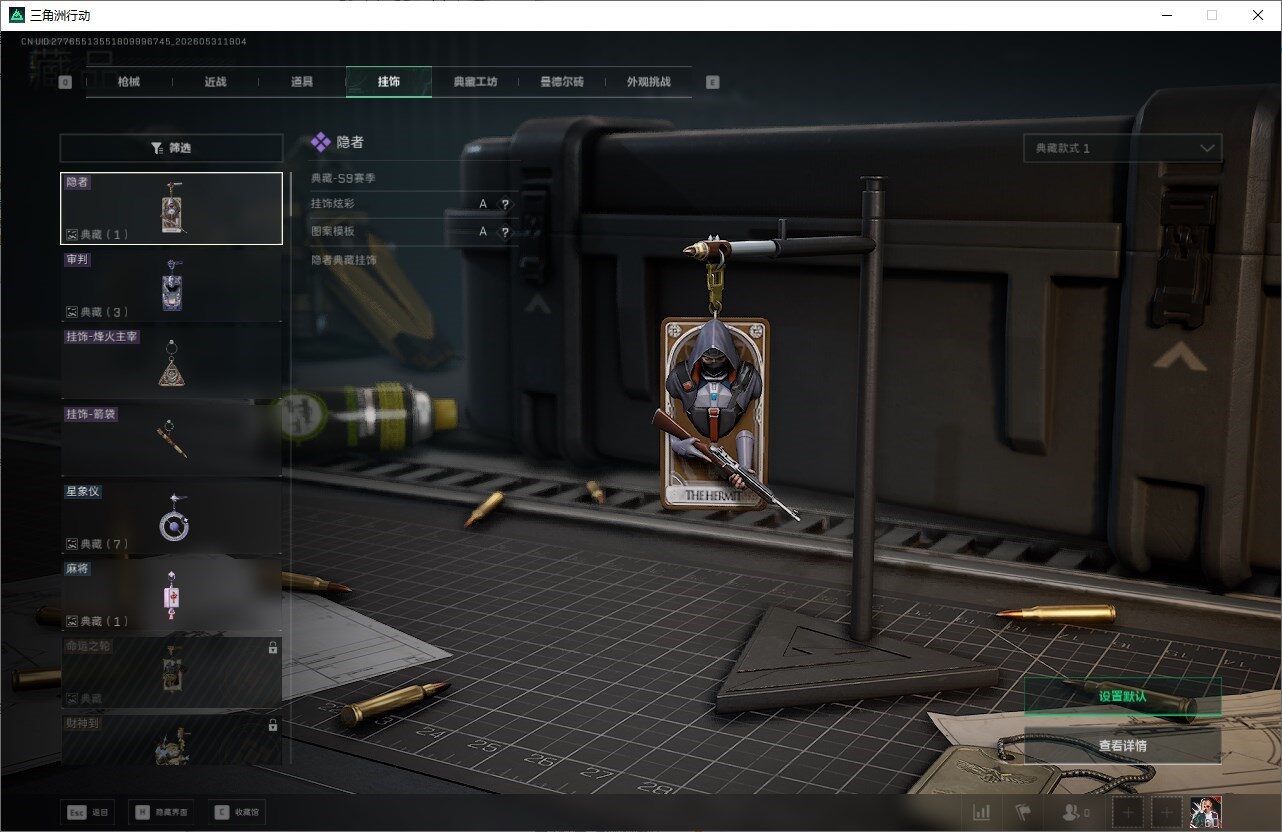Select the locked 命运之轮 charm
The width and height of the screenshot is (1282, 832).
[x=171, y=672]
